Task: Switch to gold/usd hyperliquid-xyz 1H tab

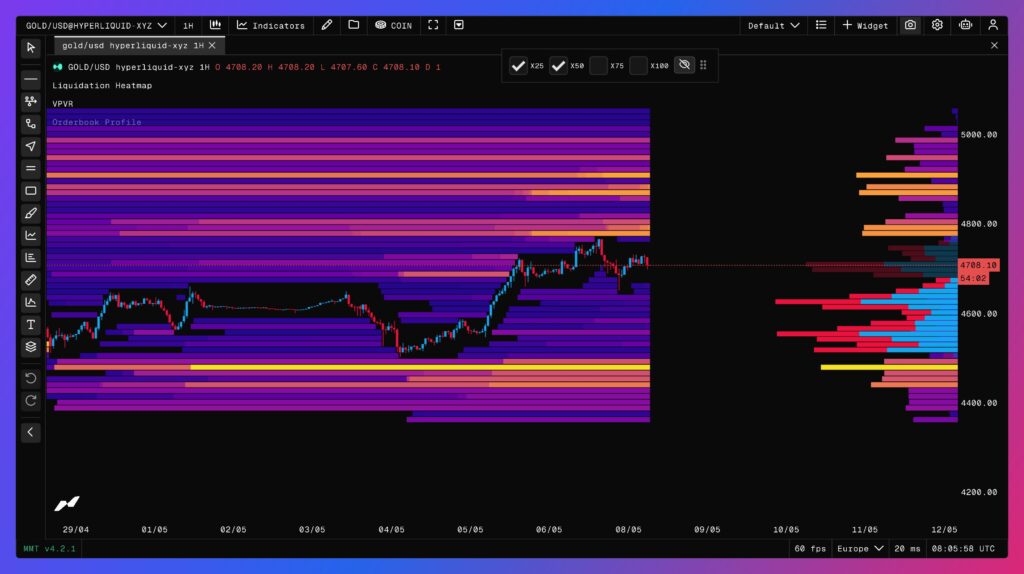Action: (133, 46)
